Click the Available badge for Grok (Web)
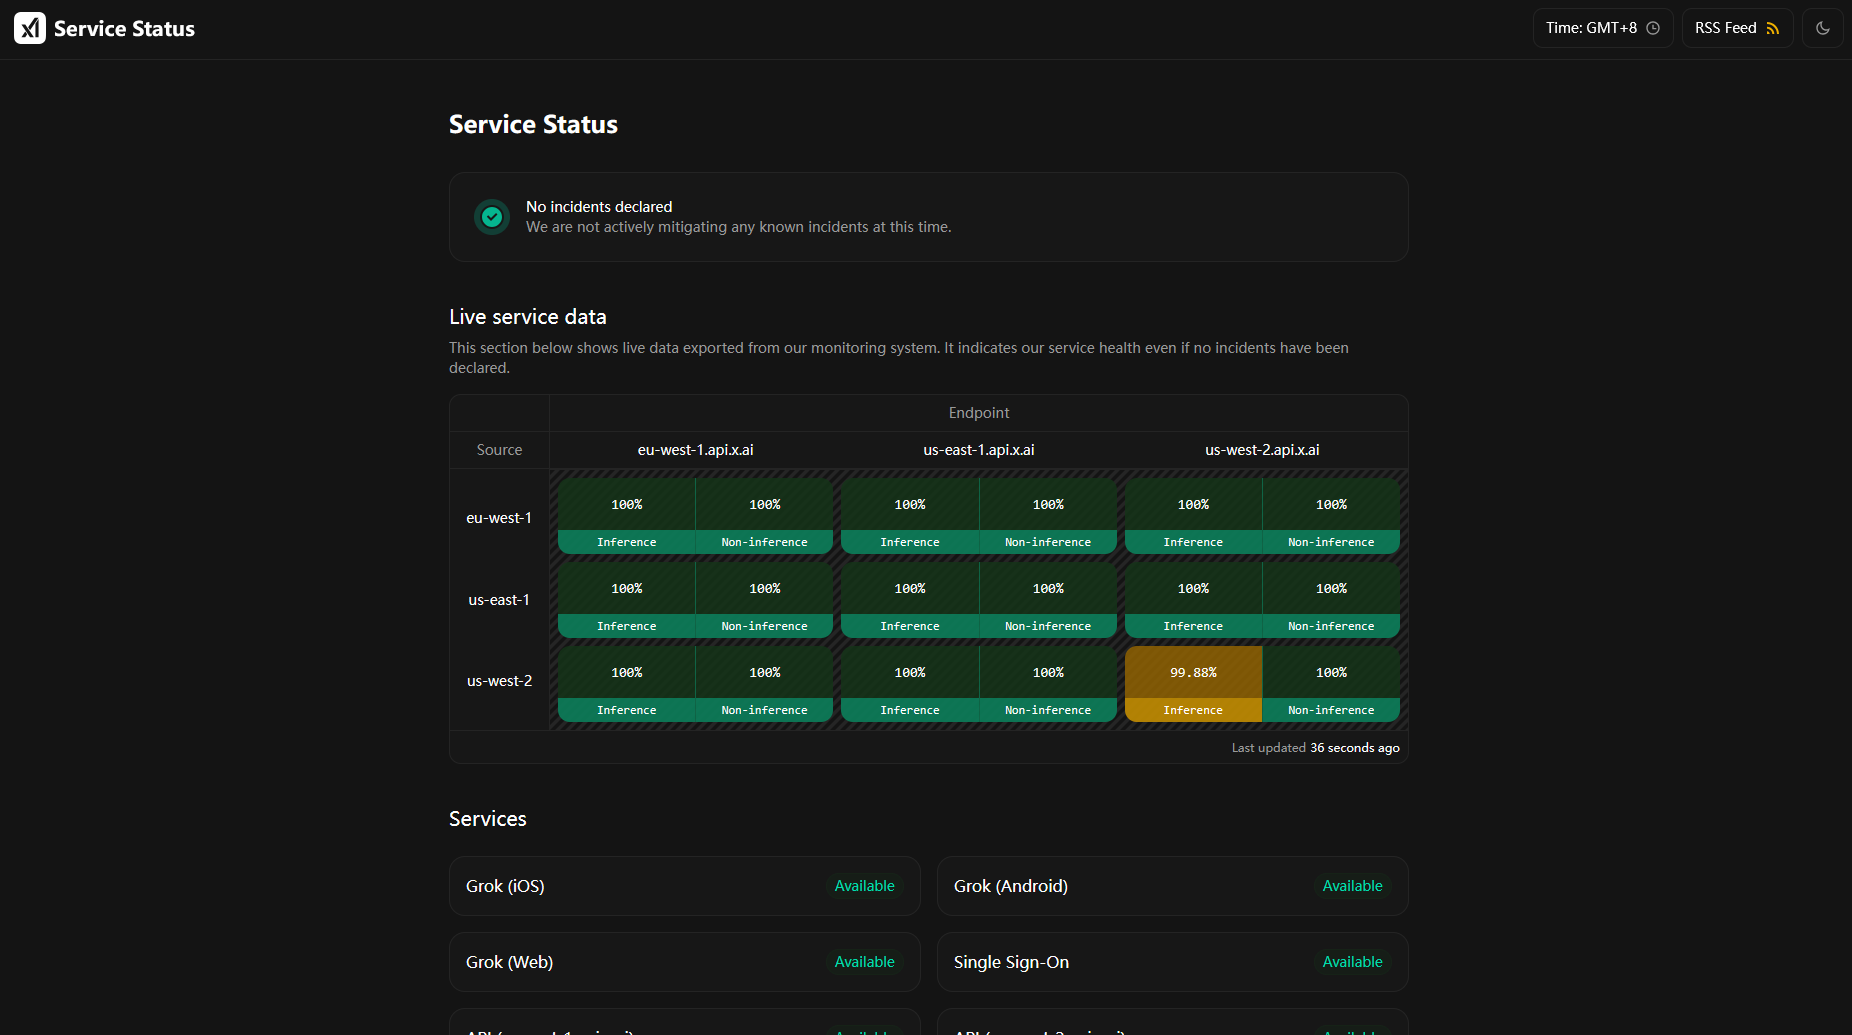 click(865, 962)
